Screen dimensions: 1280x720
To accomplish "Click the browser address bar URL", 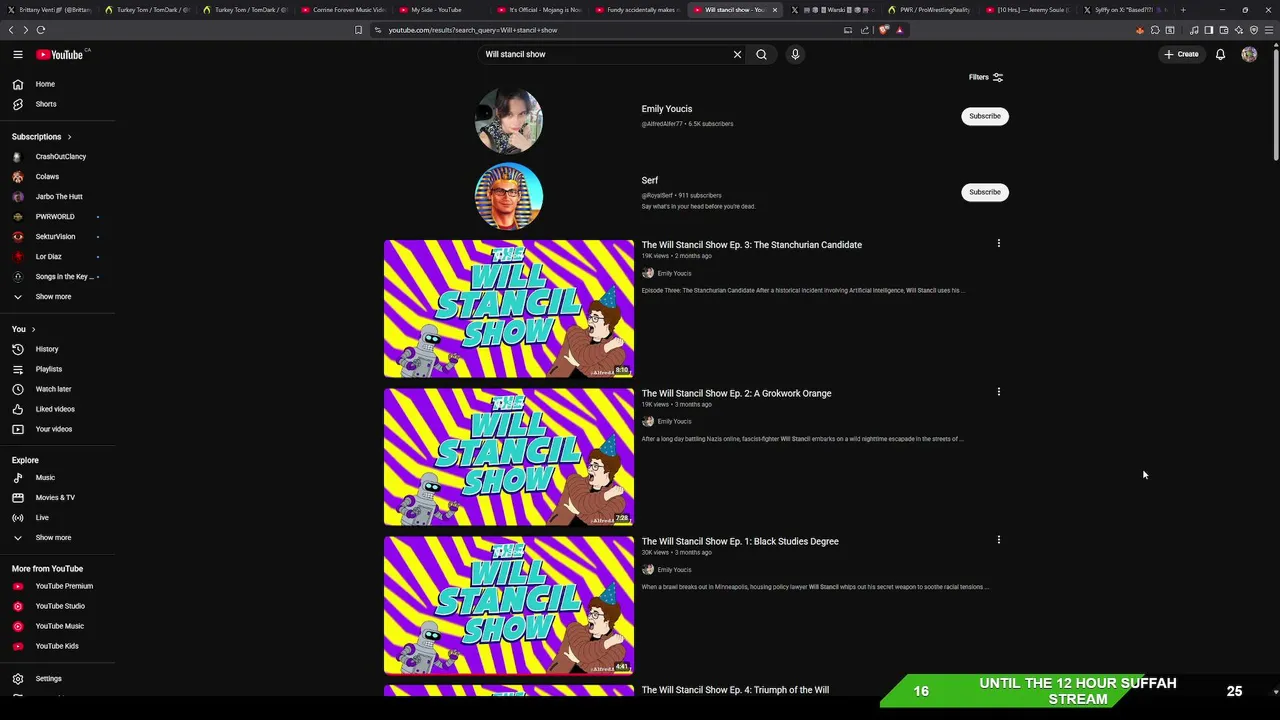I will click(x=473, y=30).
